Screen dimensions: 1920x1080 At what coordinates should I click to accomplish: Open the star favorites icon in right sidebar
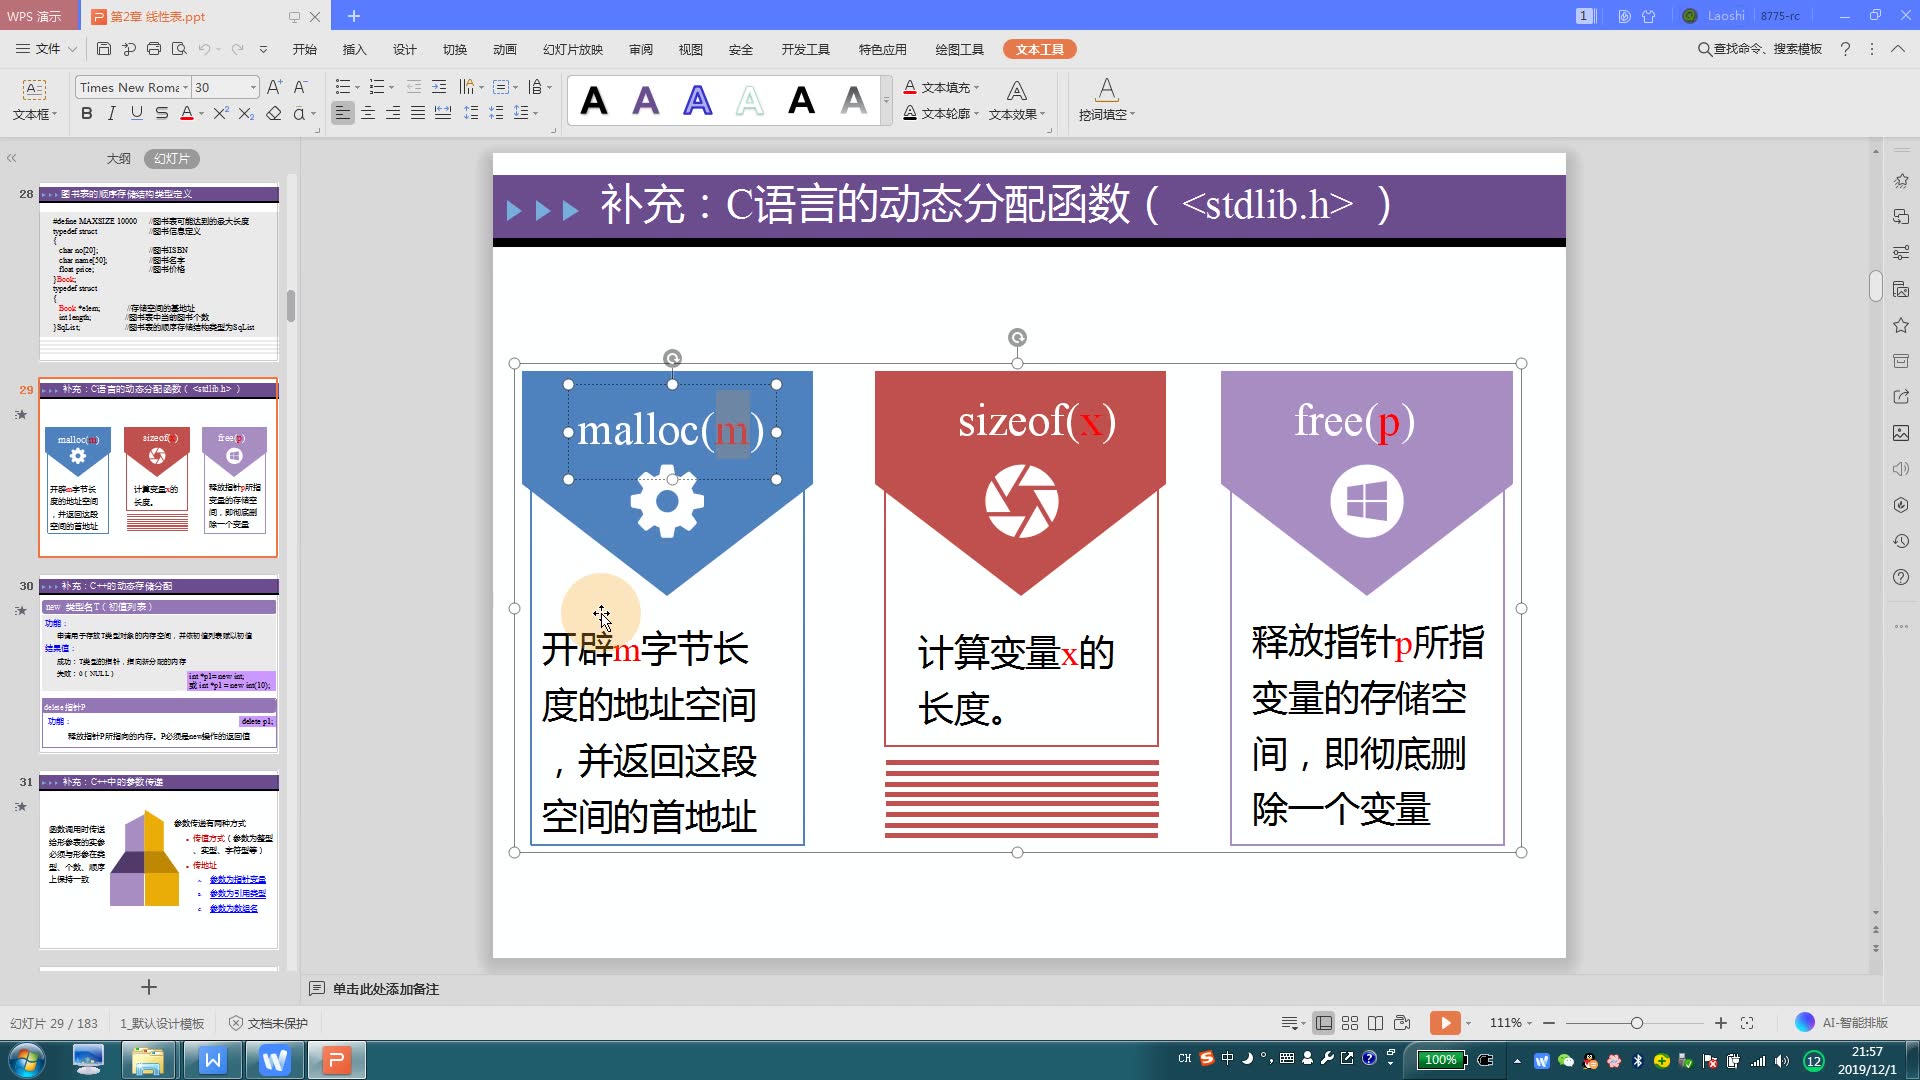point(1901,325)
